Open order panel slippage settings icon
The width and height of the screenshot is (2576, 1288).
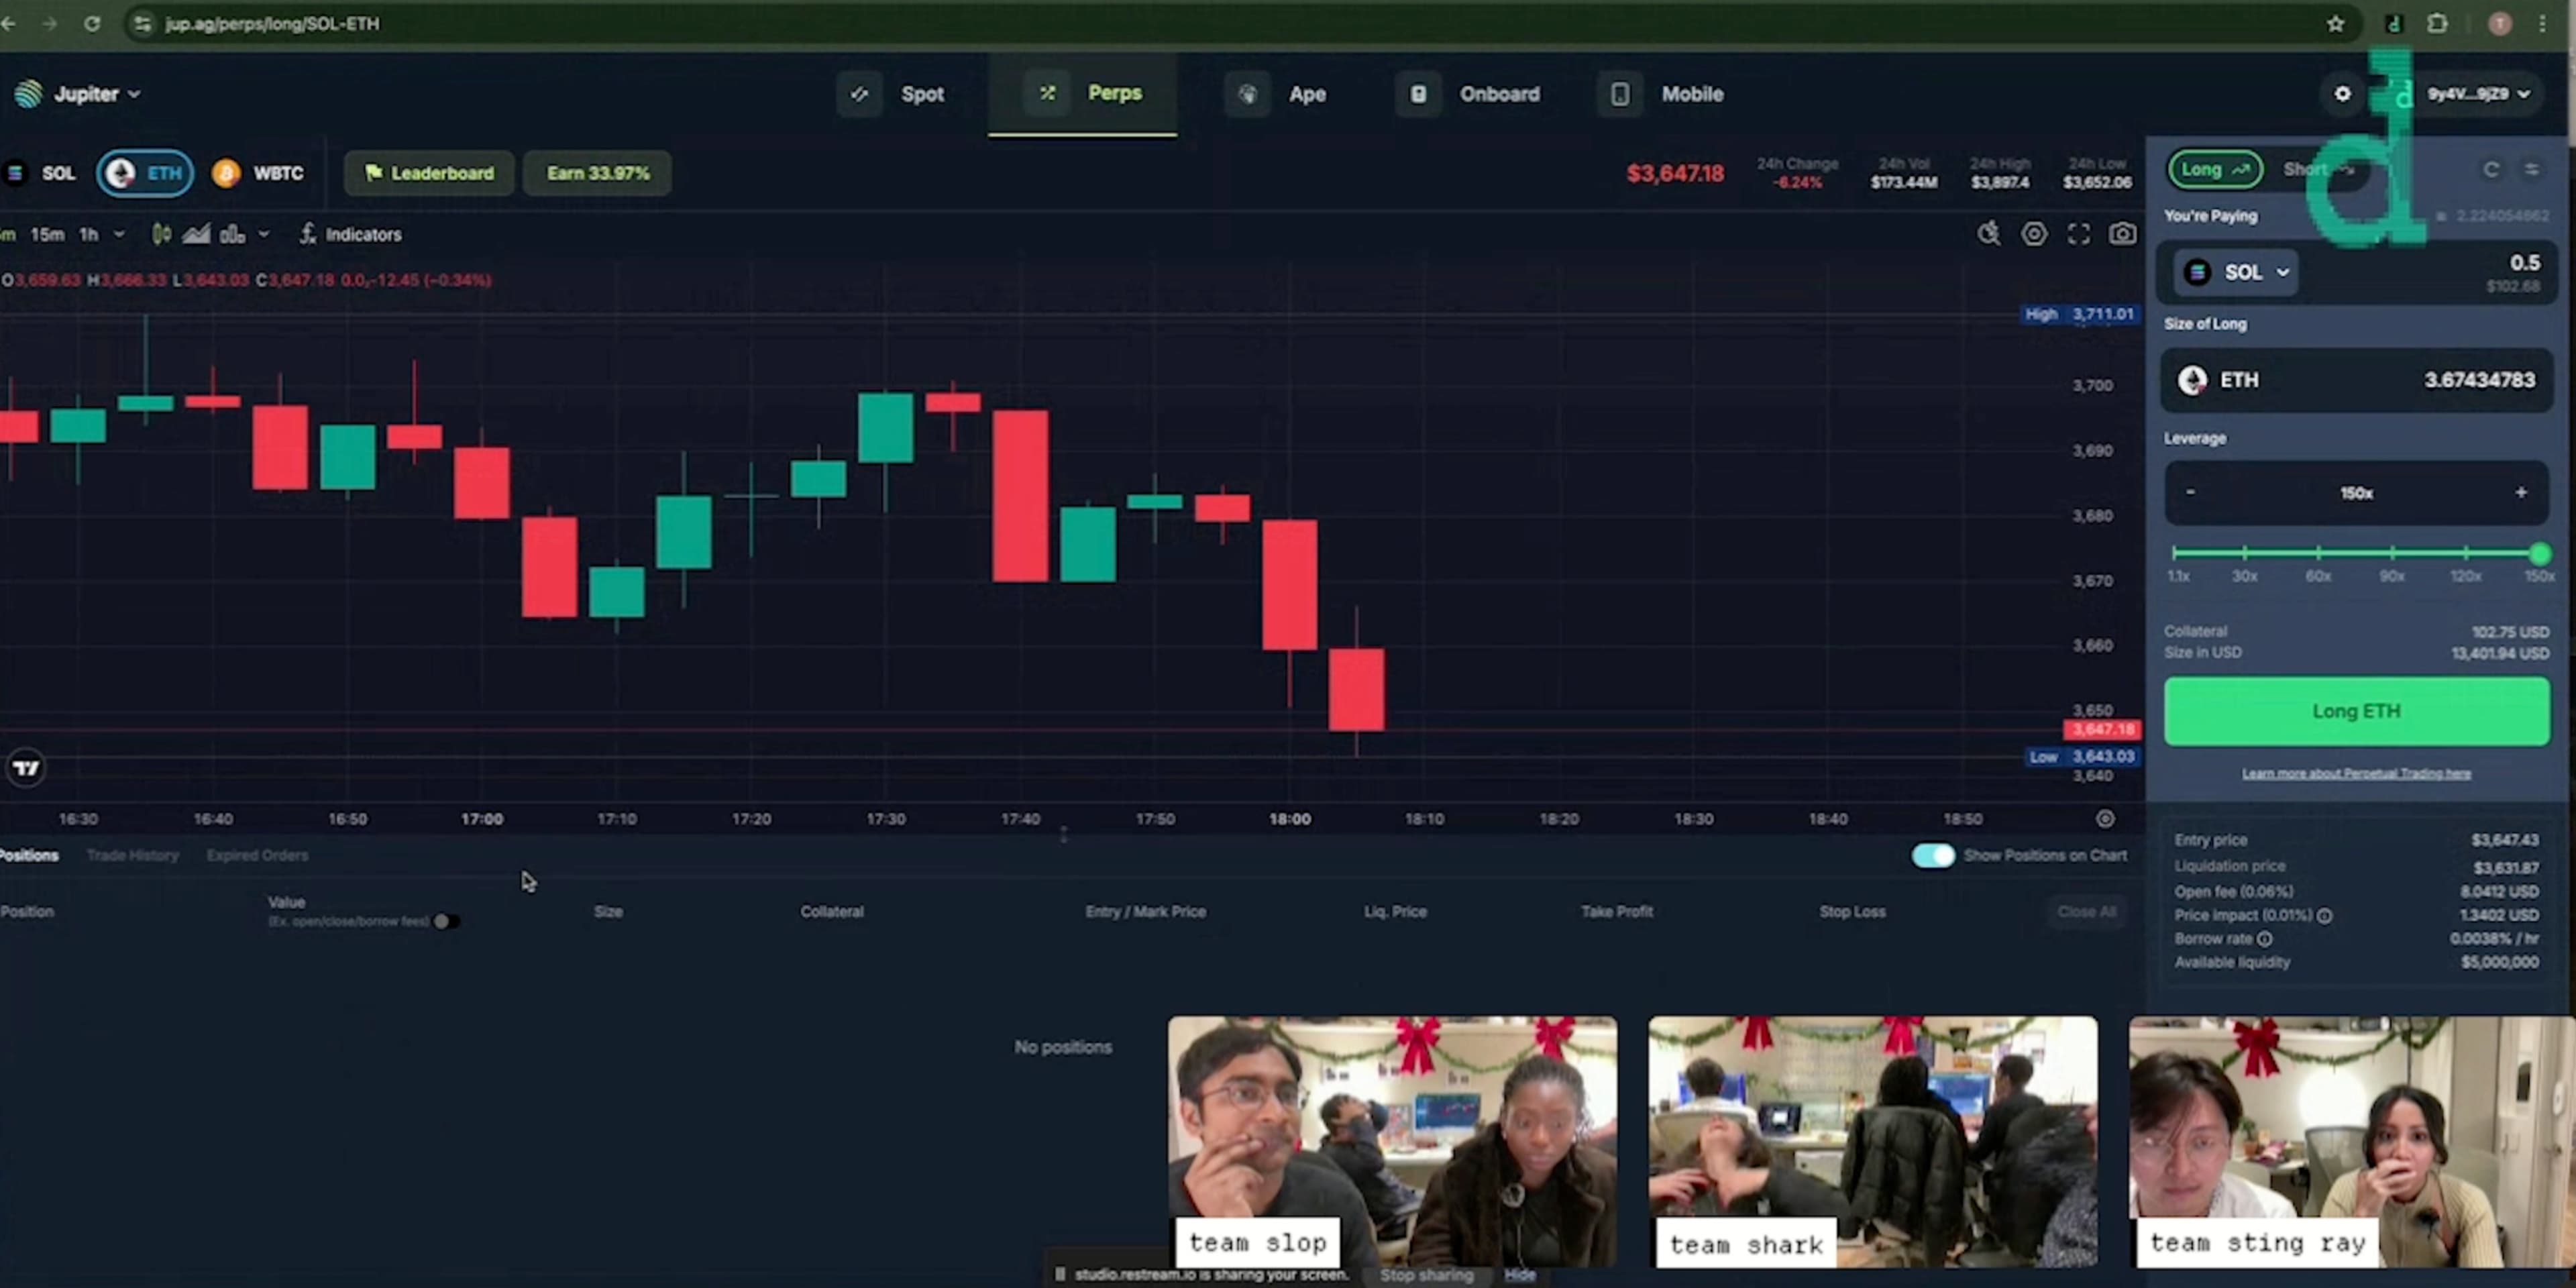tap(2532, 169)
